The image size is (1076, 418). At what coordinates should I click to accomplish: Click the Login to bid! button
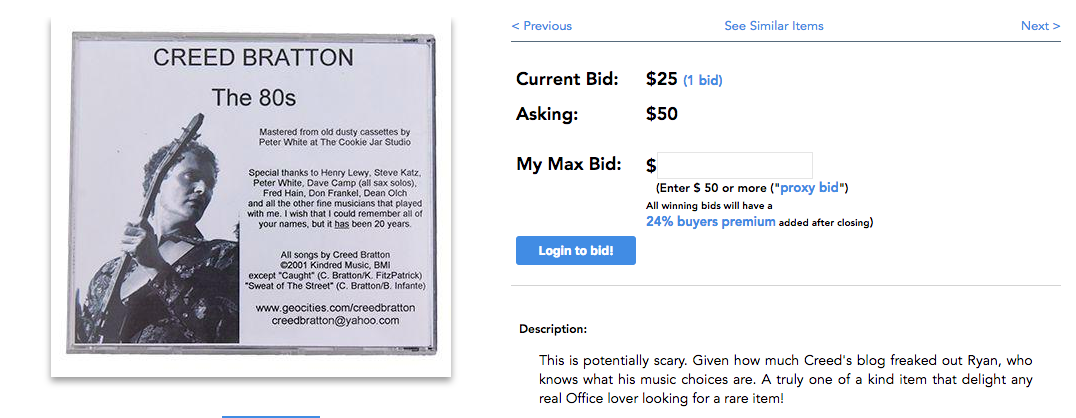point(576,251)
